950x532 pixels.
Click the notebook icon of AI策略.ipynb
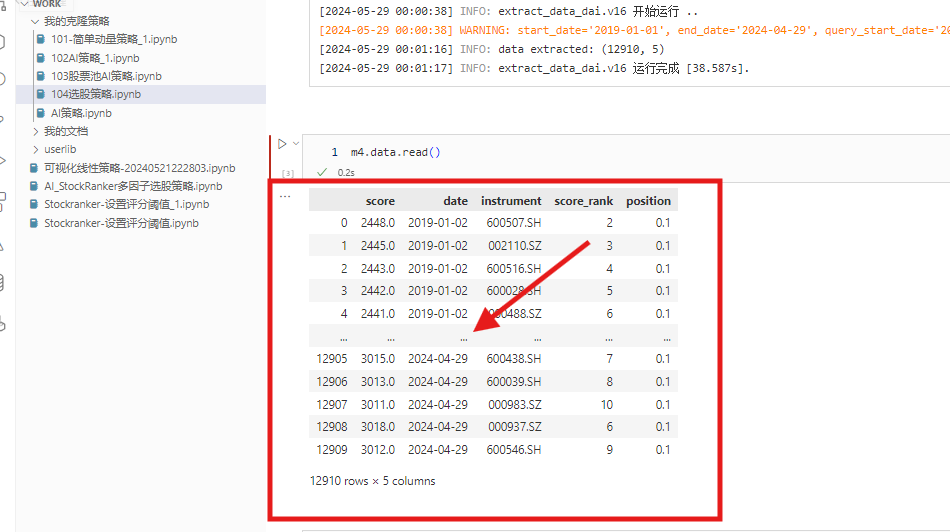(40, 113)
